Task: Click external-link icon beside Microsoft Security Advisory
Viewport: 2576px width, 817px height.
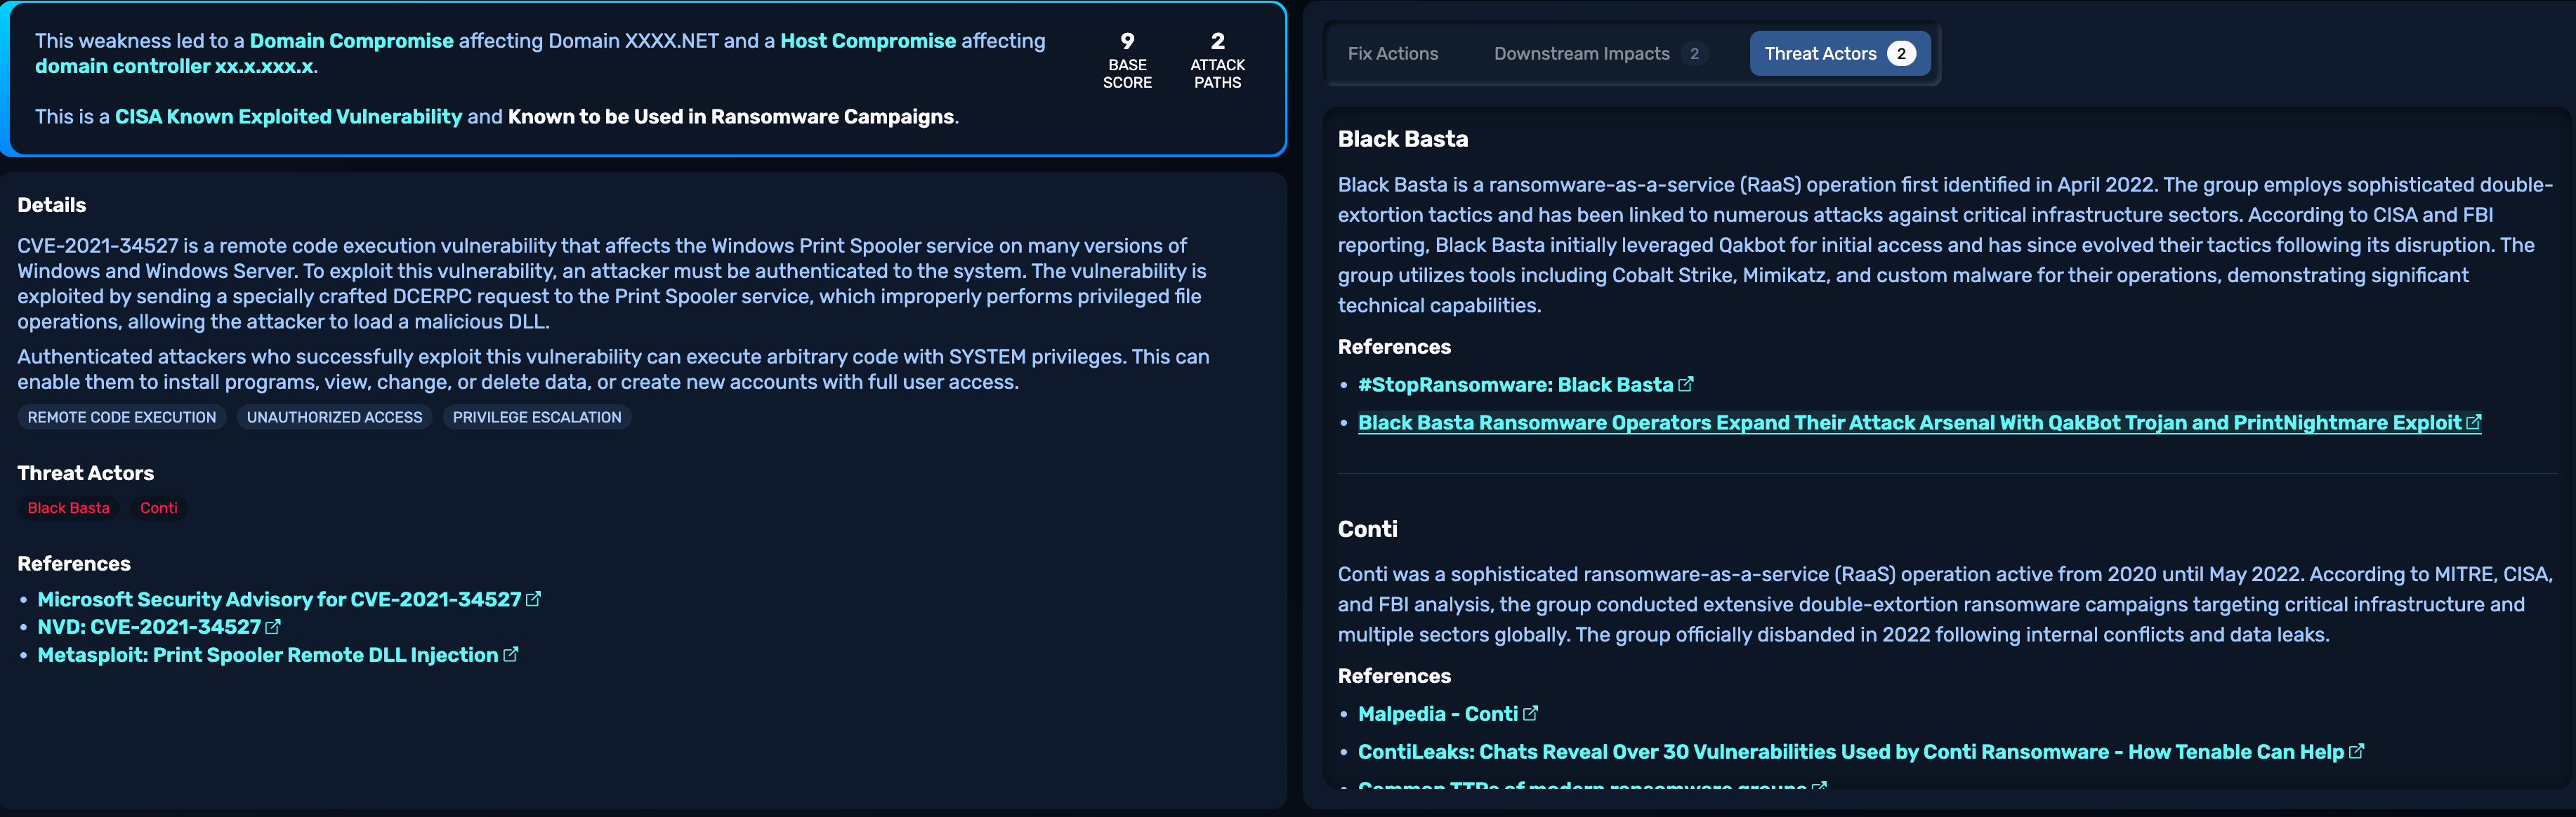Action: 533,599
